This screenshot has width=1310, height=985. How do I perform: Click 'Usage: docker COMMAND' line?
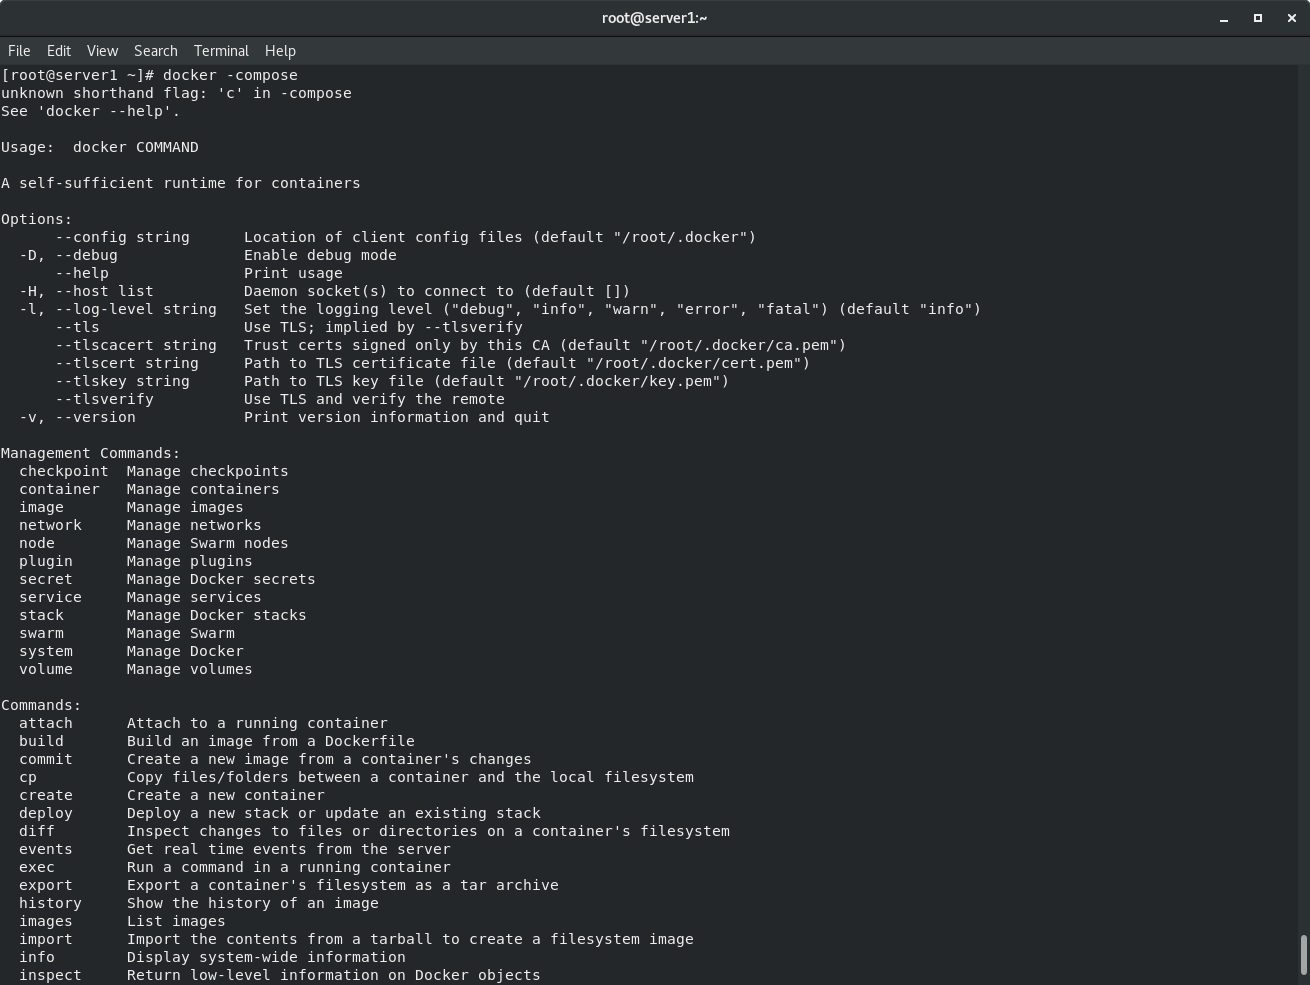(x=100, y=147)
